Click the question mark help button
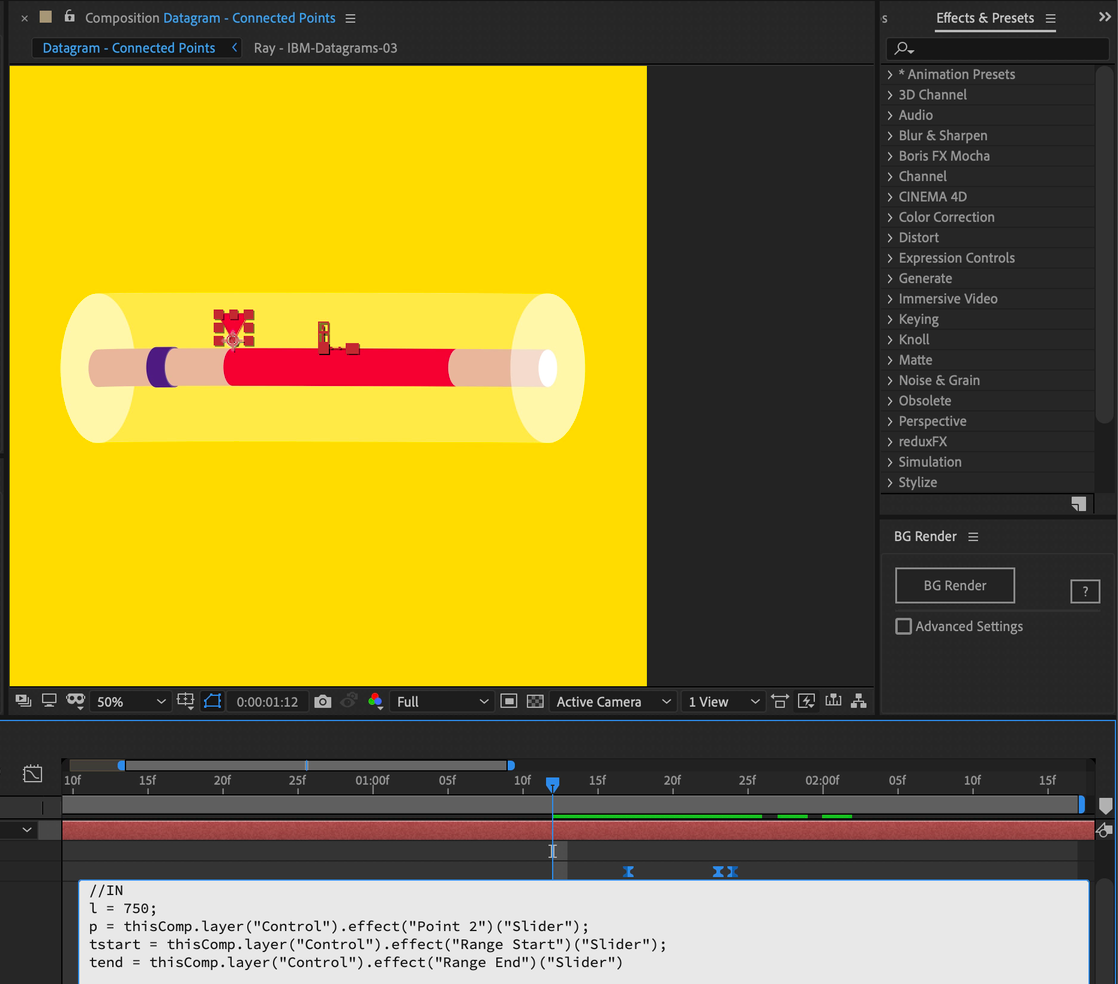 click(x=1085, y=592)
